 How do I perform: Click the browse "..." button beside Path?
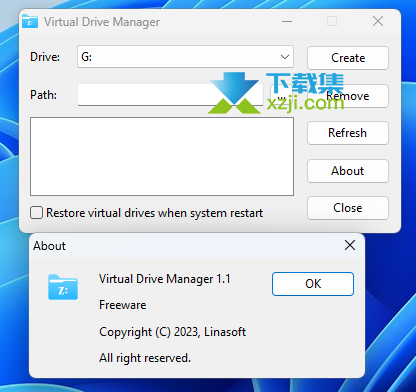point(282,95)
